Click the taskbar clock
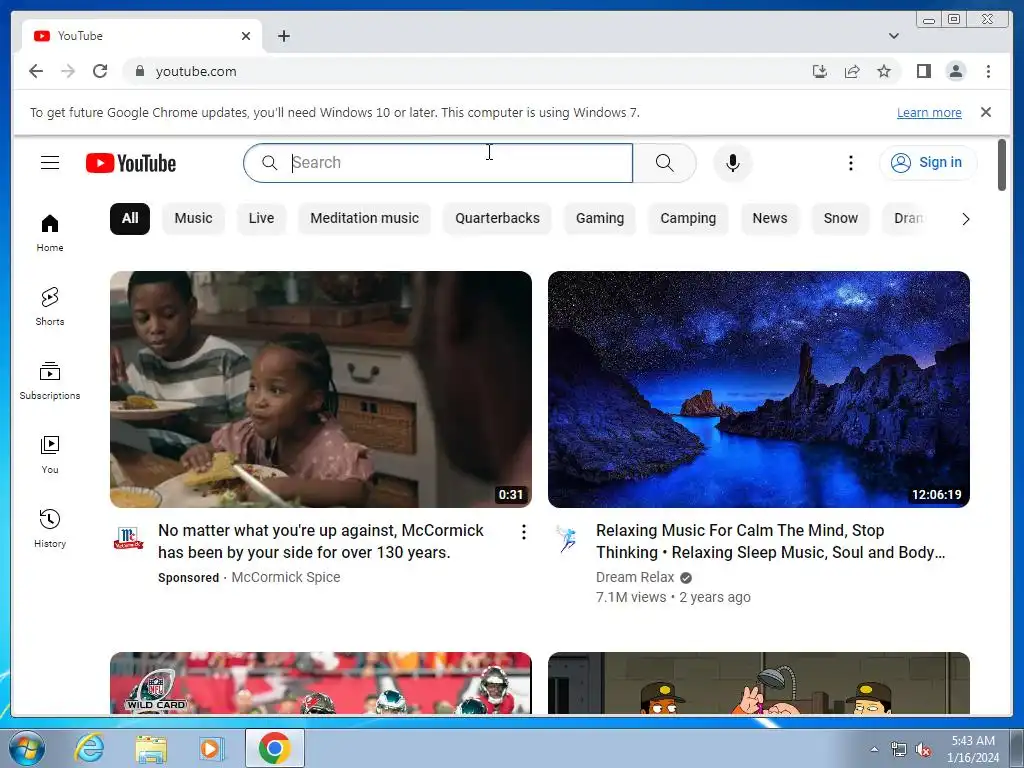Viewport: 1024px width, 768px height. coord(973,749)
